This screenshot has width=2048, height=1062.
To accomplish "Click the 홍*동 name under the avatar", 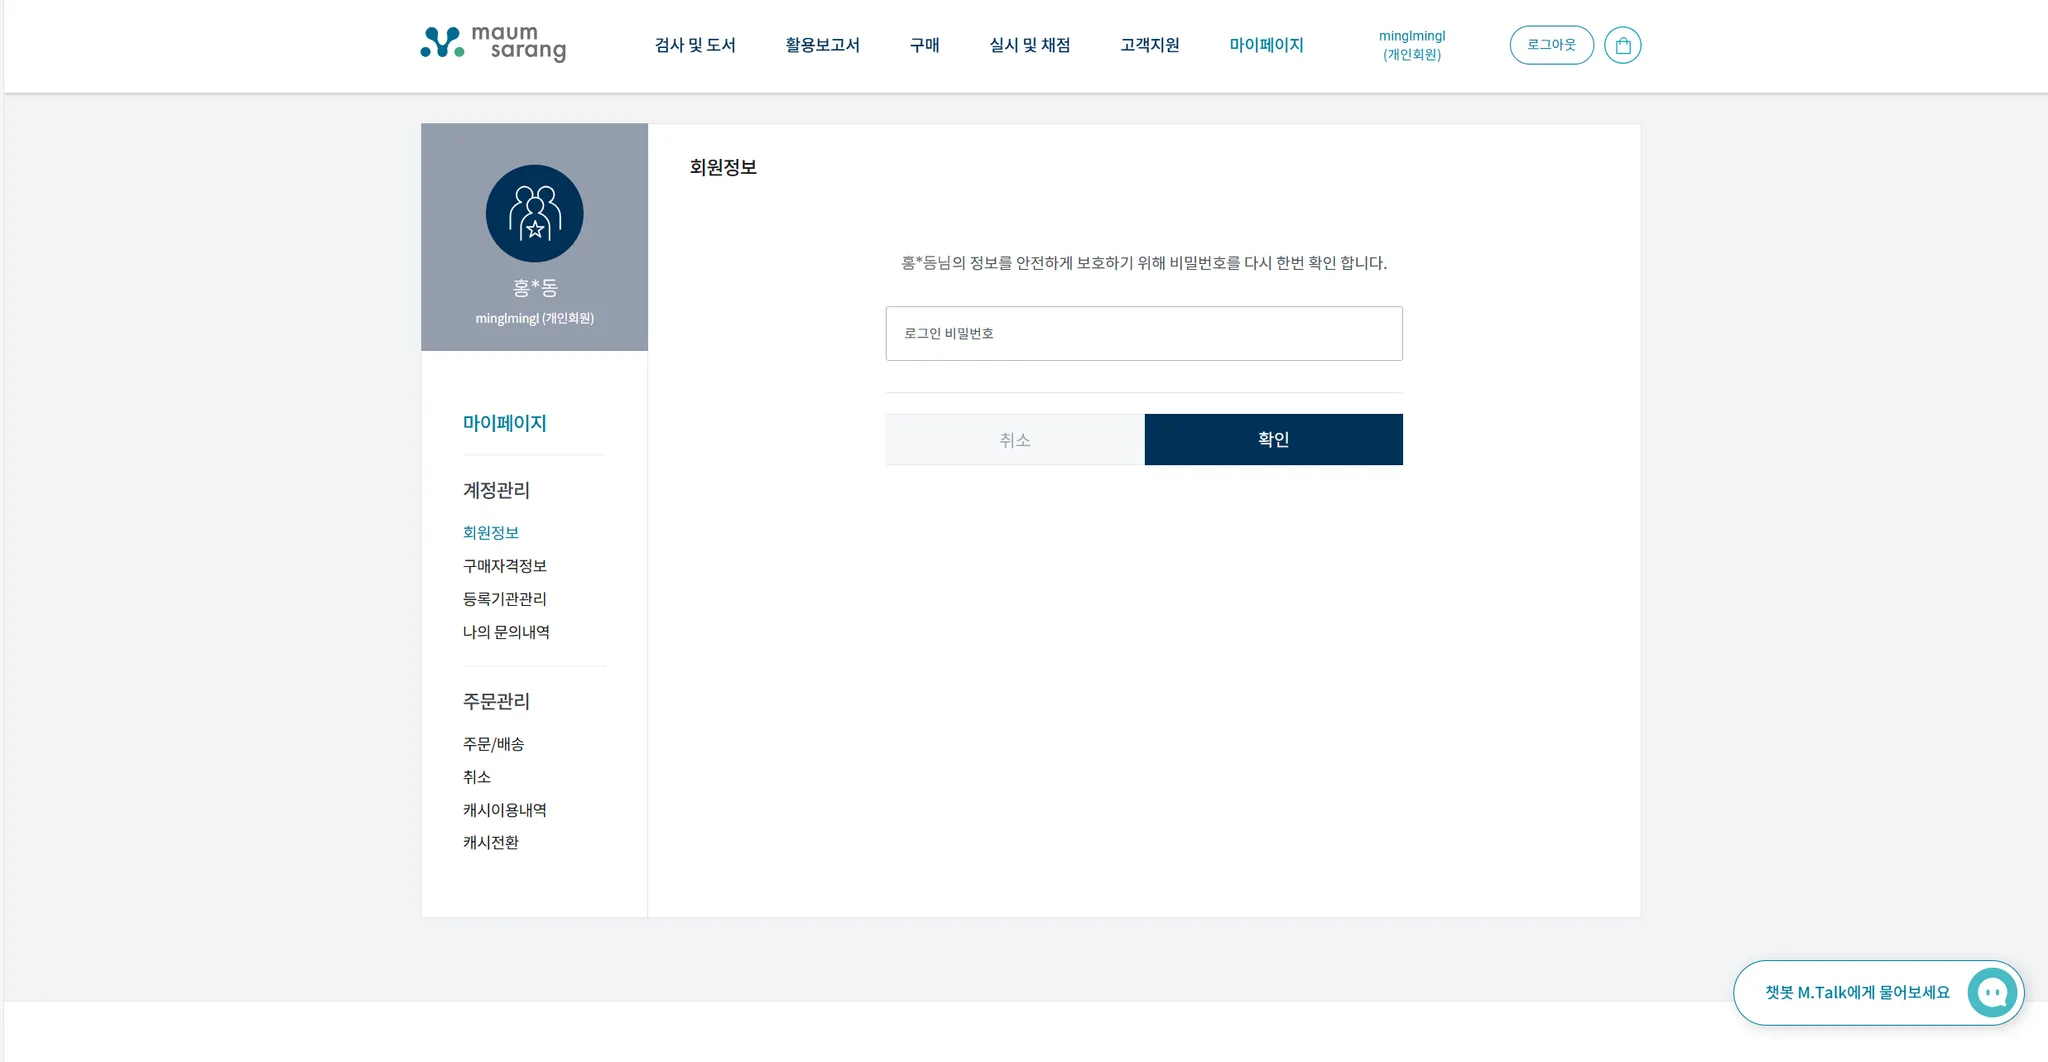I will click(535, 288).
